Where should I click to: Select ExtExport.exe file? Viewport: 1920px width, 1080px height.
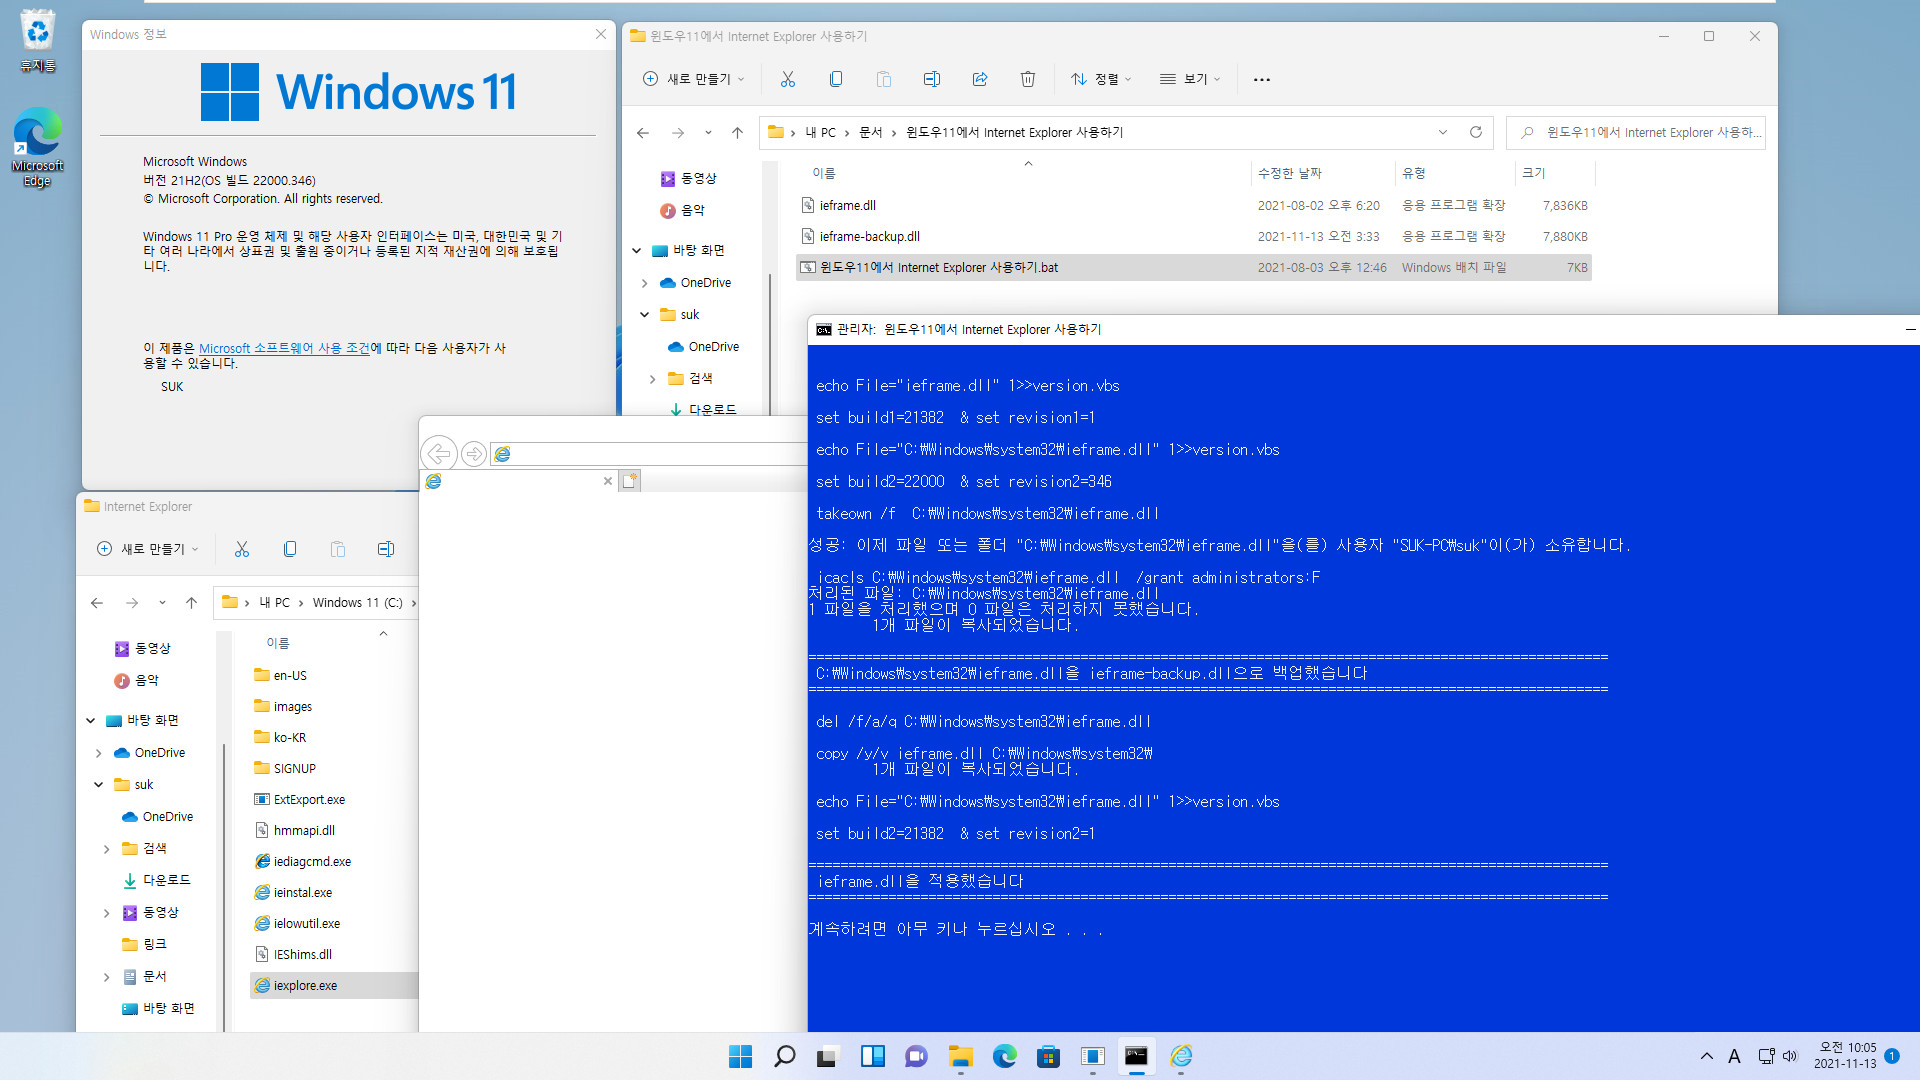point(309,799)
